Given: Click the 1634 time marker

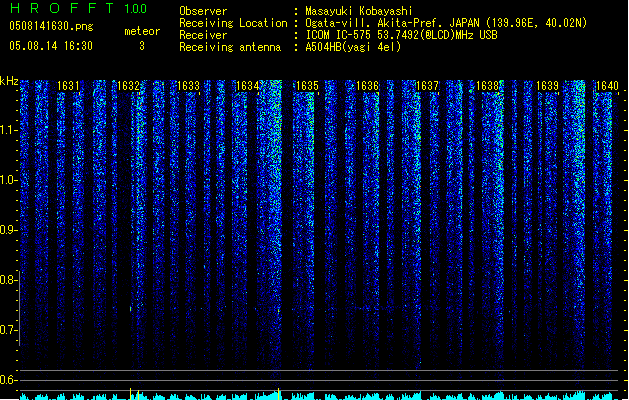Looking at the screenshot, I should tap(248, 86).
